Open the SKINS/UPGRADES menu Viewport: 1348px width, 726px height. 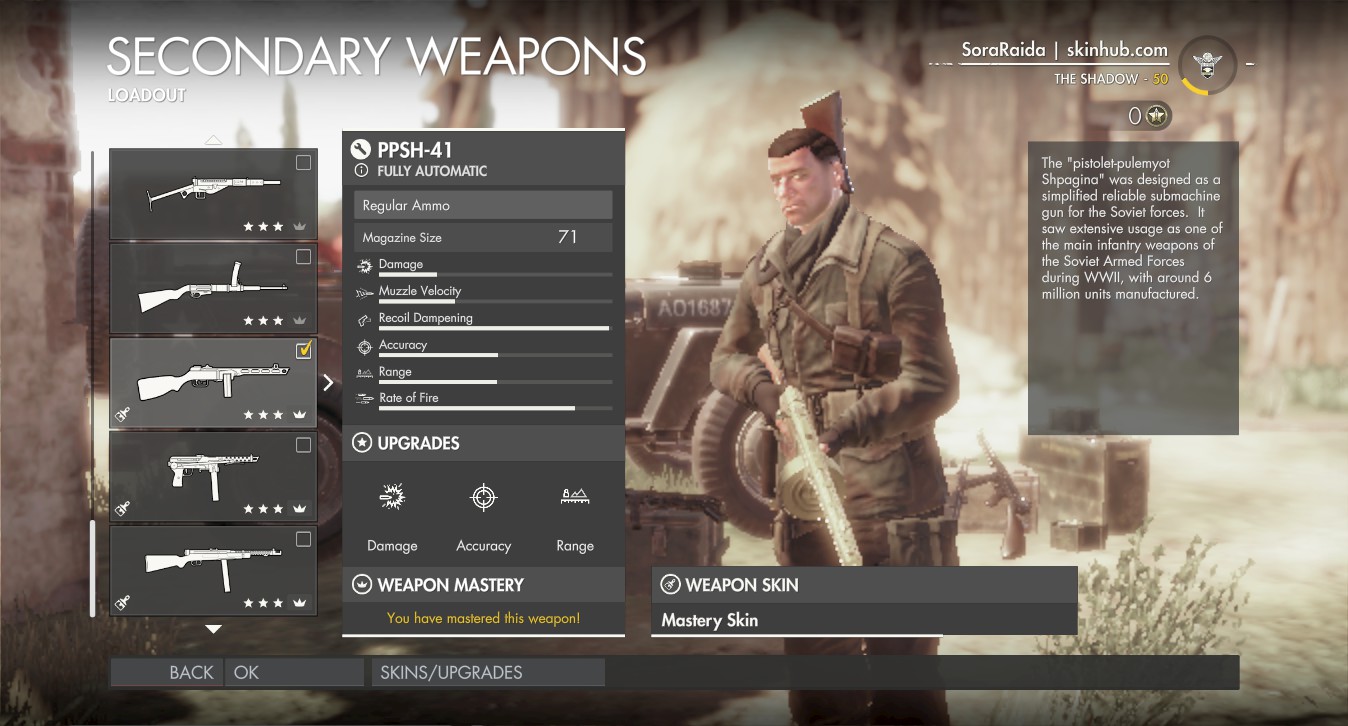pyautogui.click(x=487, y=672)
